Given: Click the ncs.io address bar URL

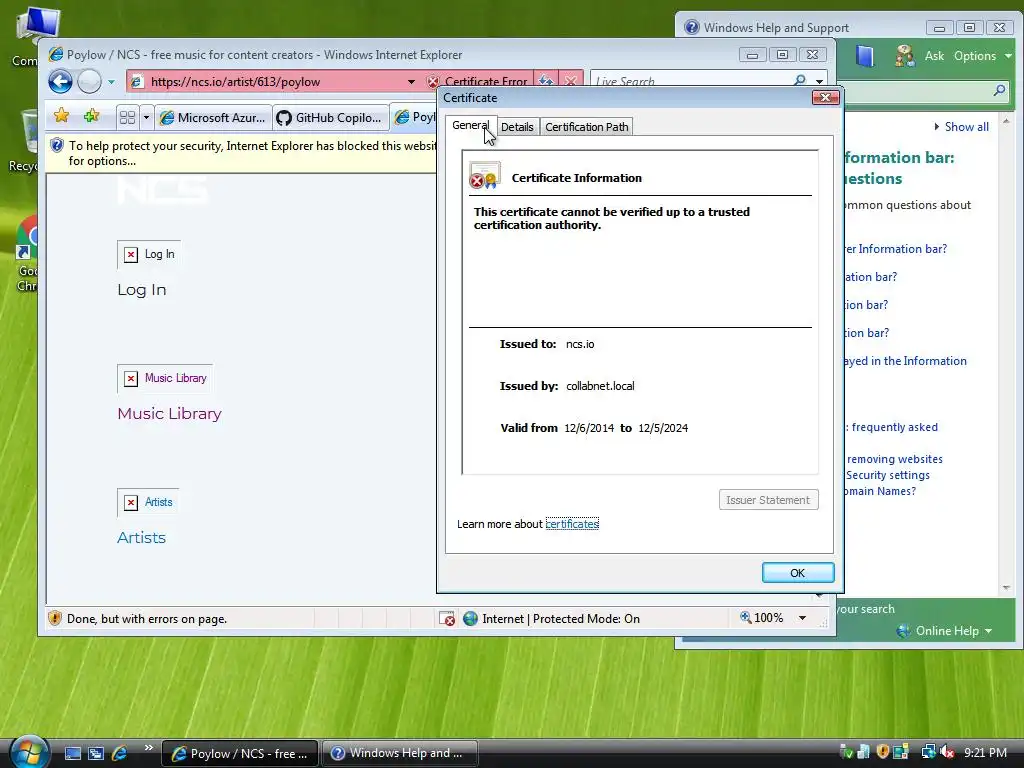Looking at the screenshot, I should 235,82.
